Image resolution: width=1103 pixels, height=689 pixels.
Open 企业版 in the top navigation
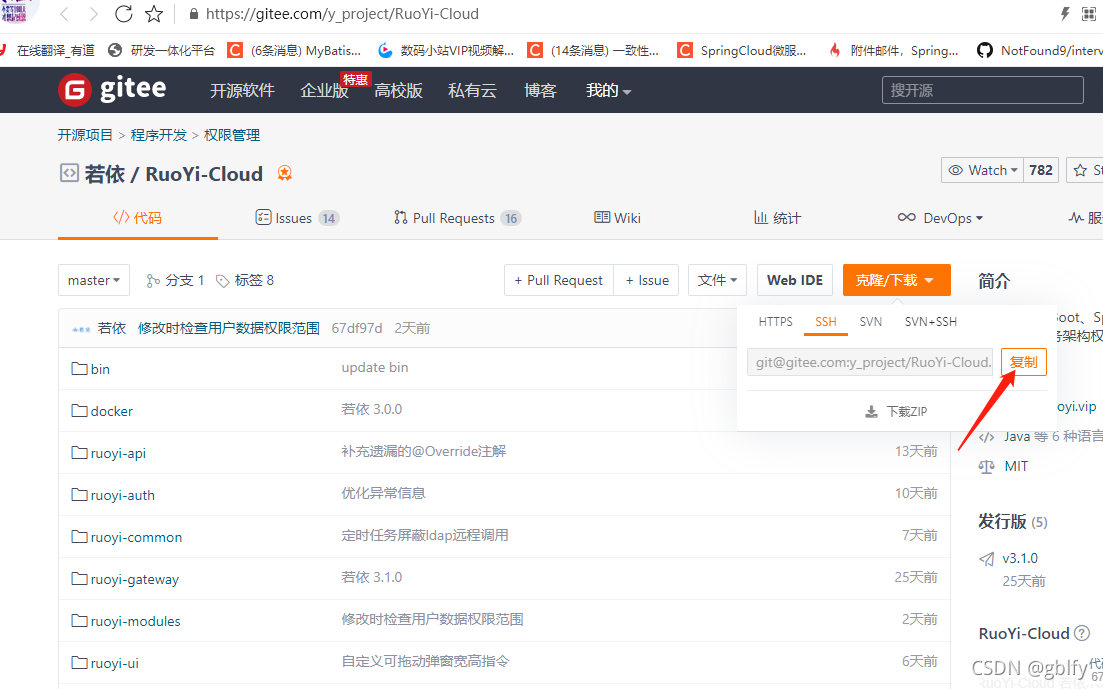[x=324, y=90]
